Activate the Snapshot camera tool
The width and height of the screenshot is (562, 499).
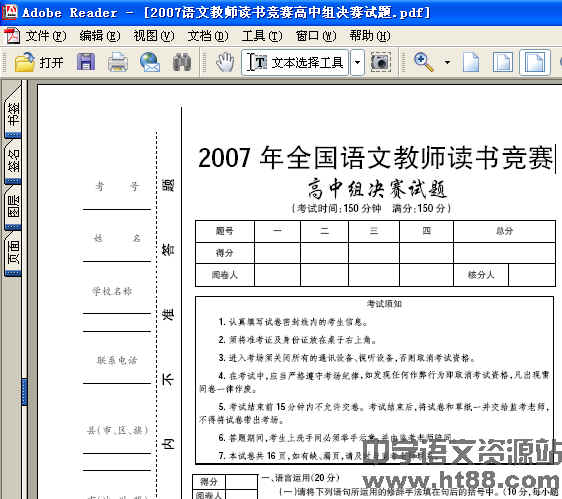(380, 62)
